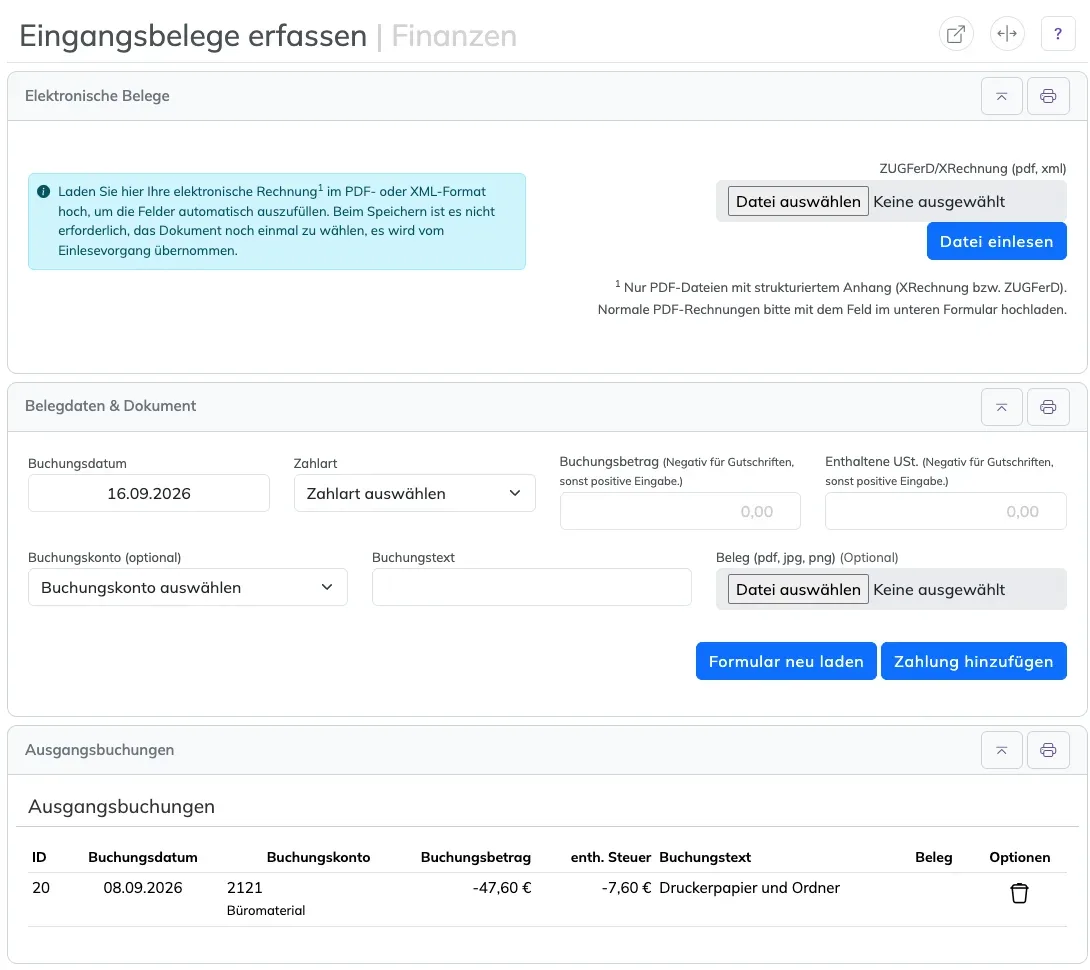Screen dimensions: 1090x970
Task: Collapse the Elektronische Belege panel
Action: point(1001,96)
